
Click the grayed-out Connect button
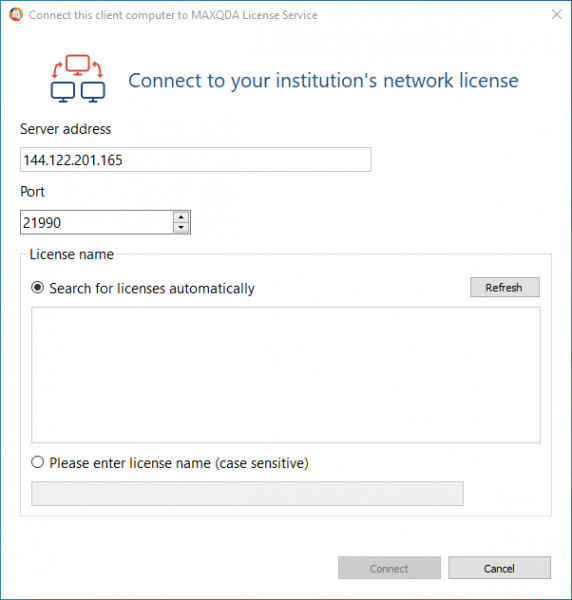point(389,568)
